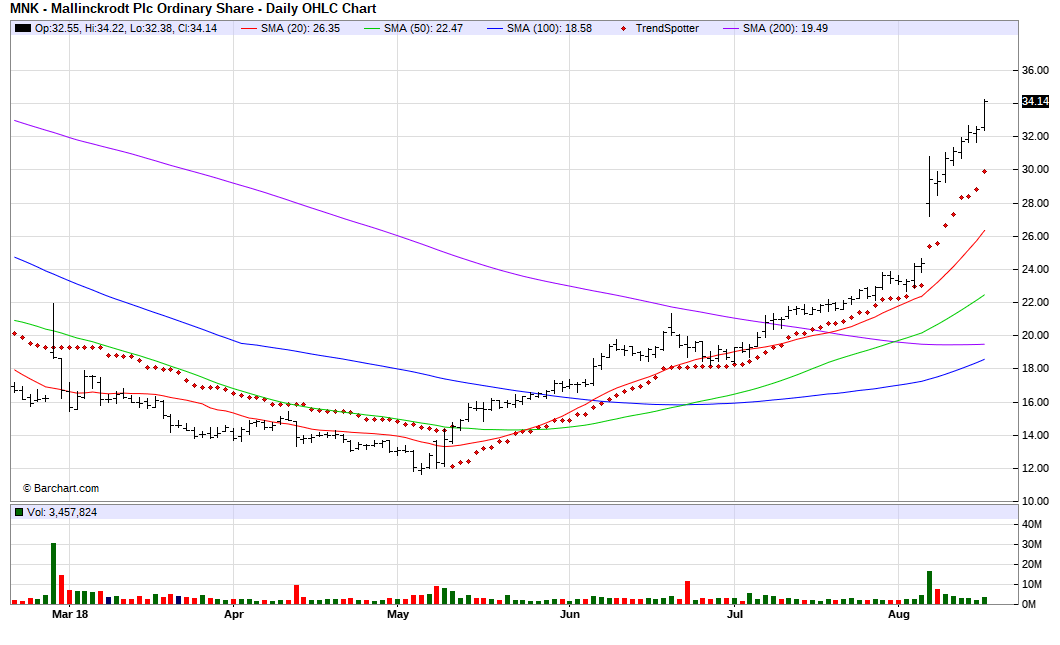Click the Aug date axis label

click(x=898, y=615)
